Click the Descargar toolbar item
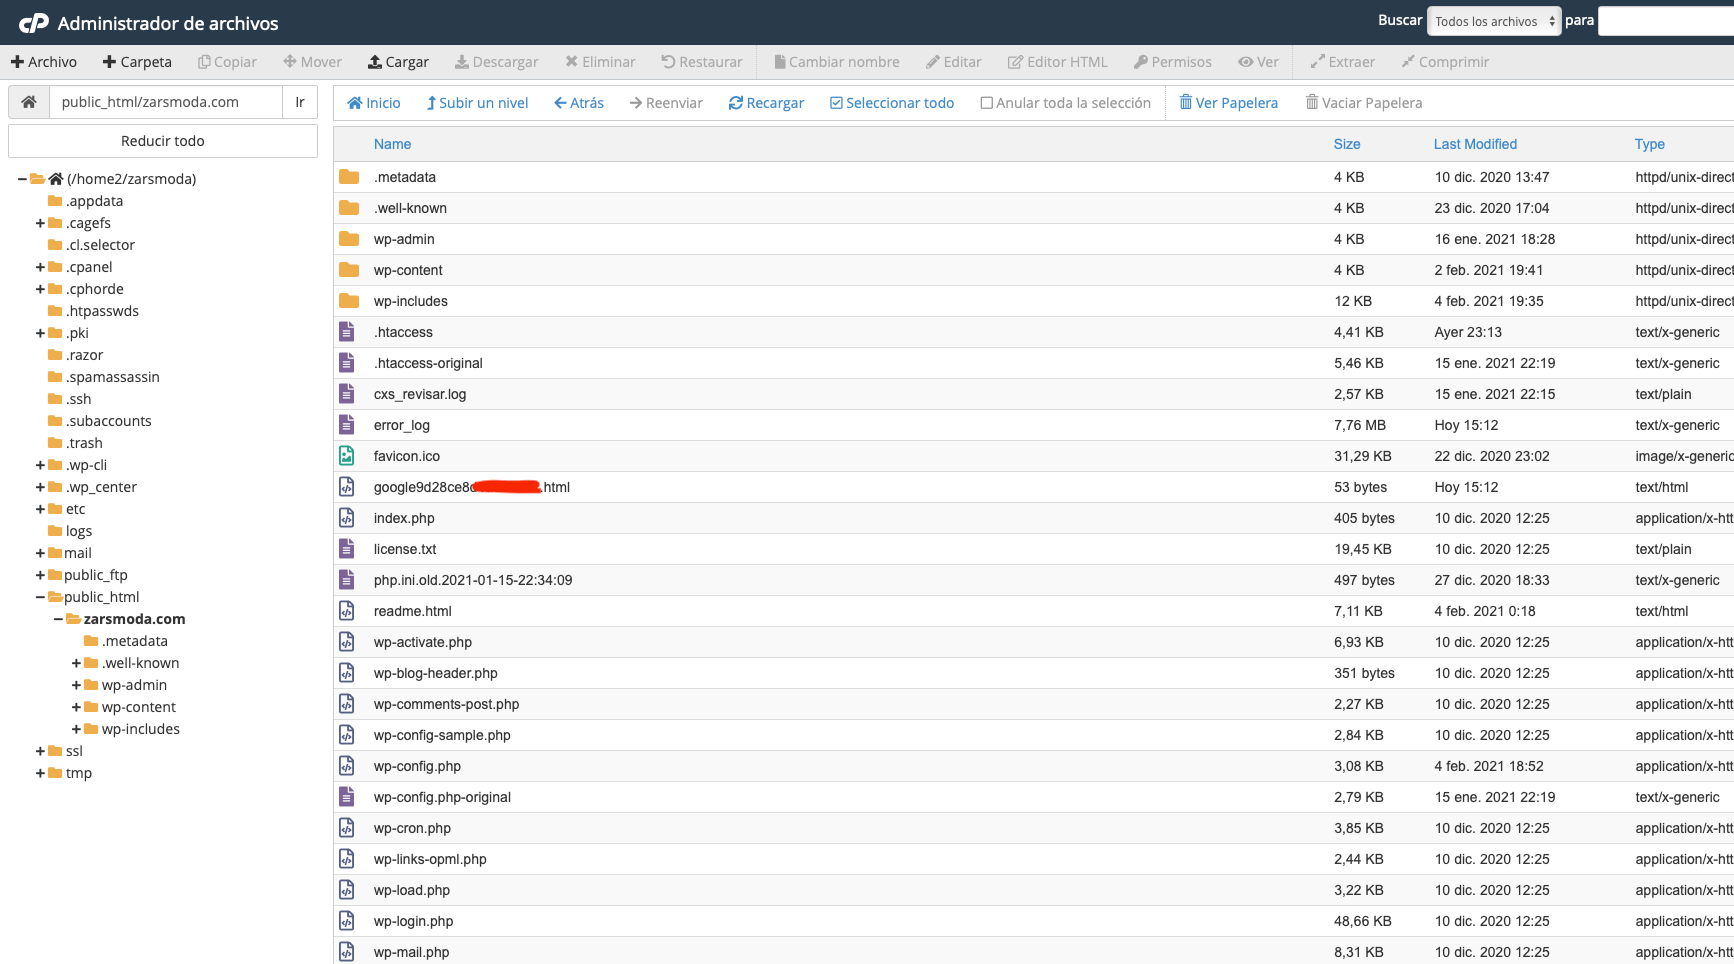Image resolution: width=1734 pixels, height=964 pixels. [x=496, y=62]
